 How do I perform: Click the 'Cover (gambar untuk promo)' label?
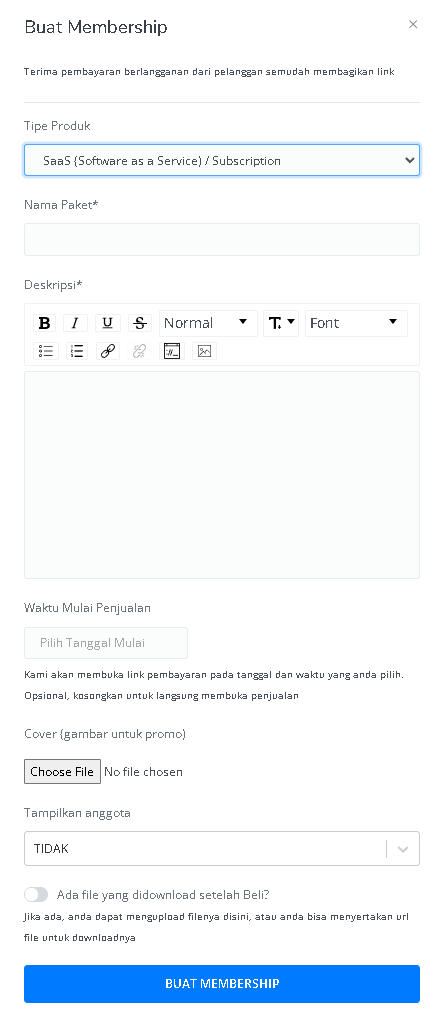(x=105, y=734)
